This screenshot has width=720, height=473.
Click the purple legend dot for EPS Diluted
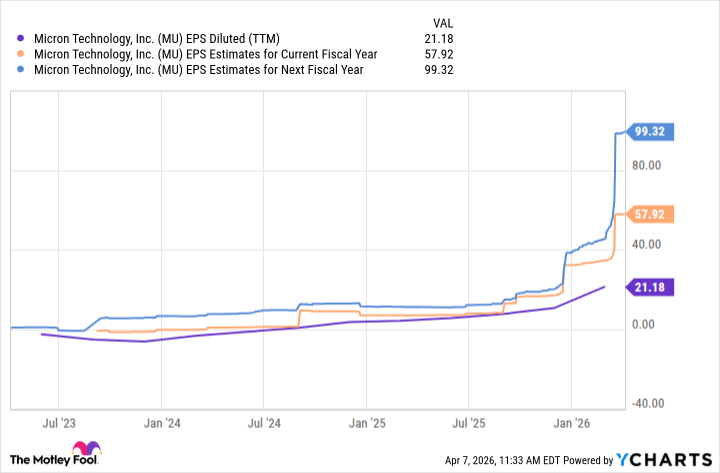click(x=19, y=39)
